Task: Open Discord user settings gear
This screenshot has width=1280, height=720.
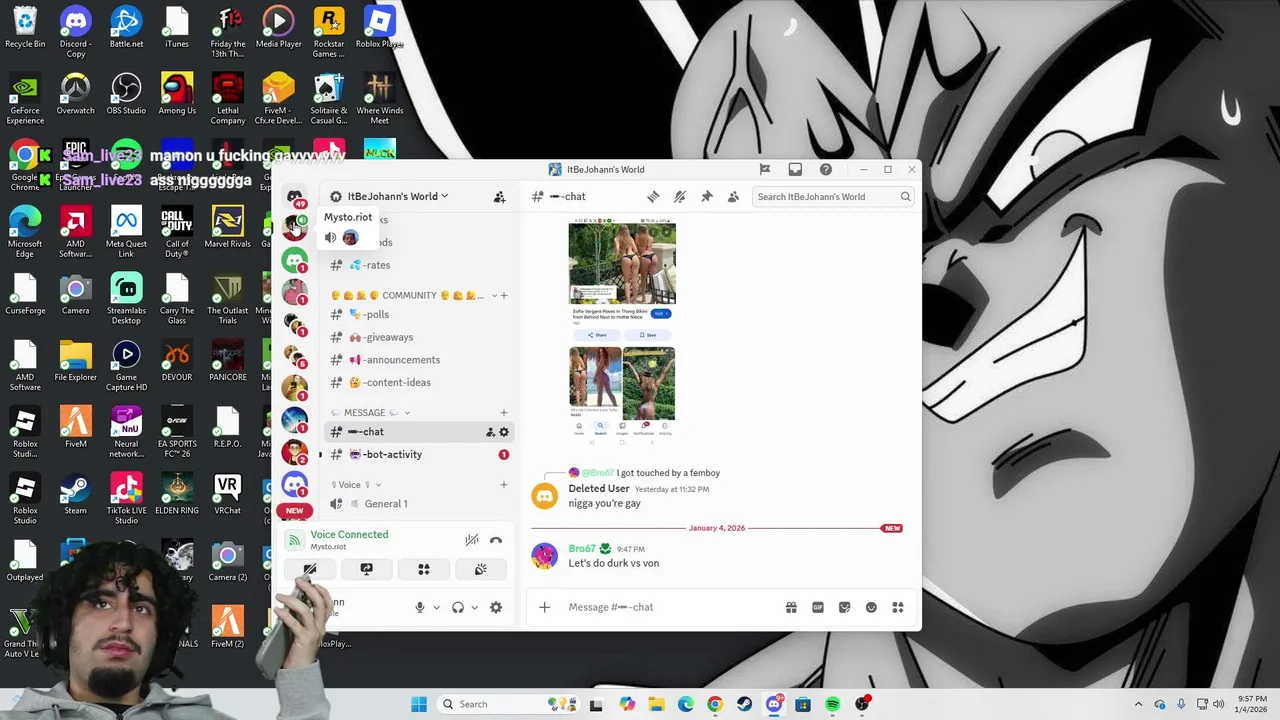Action: point(496,607)
